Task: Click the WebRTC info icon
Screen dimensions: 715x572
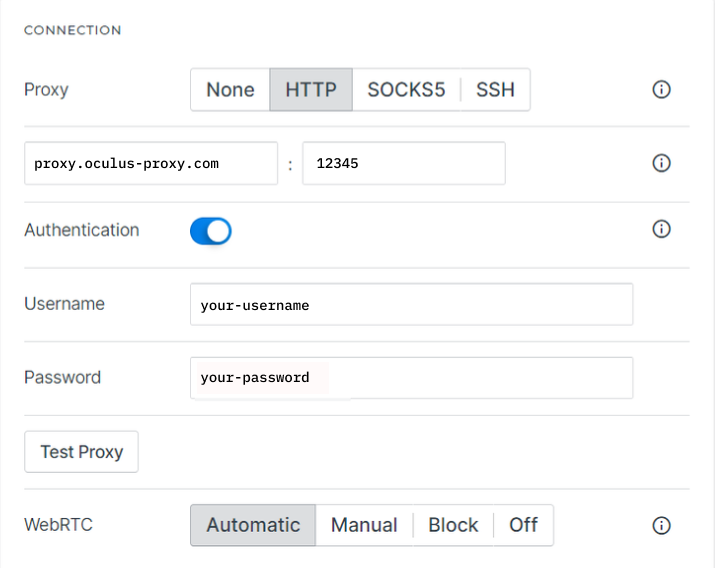Action: (x=661, y=525)
